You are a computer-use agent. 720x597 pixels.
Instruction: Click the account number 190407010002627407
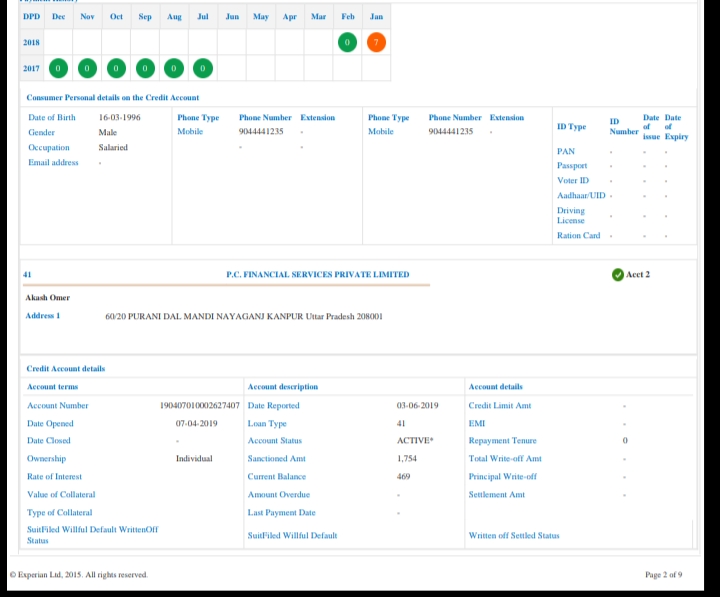click(x=200, y=406)
